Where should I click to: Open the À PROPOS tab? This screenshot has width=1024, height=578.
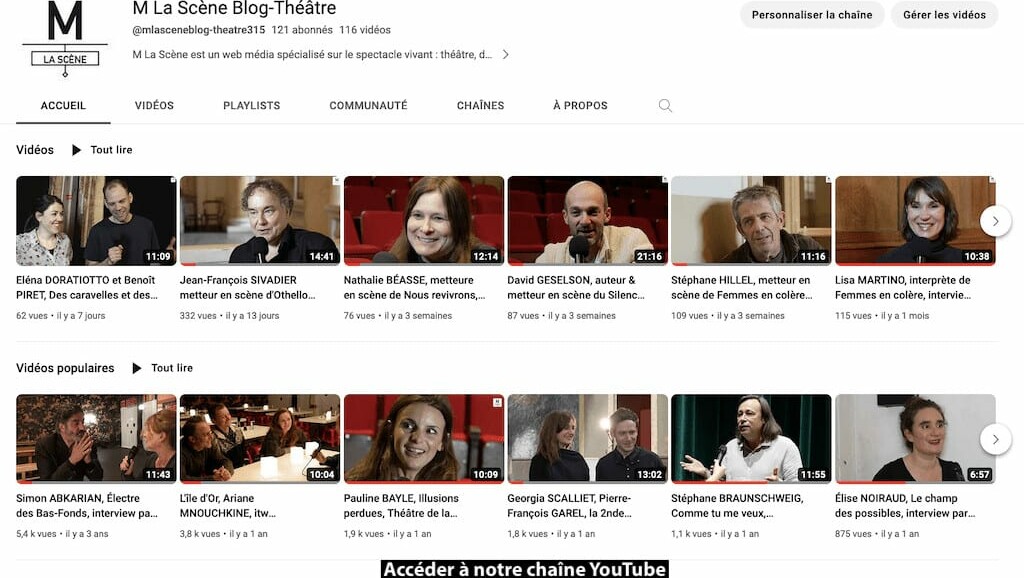point(581,106)
